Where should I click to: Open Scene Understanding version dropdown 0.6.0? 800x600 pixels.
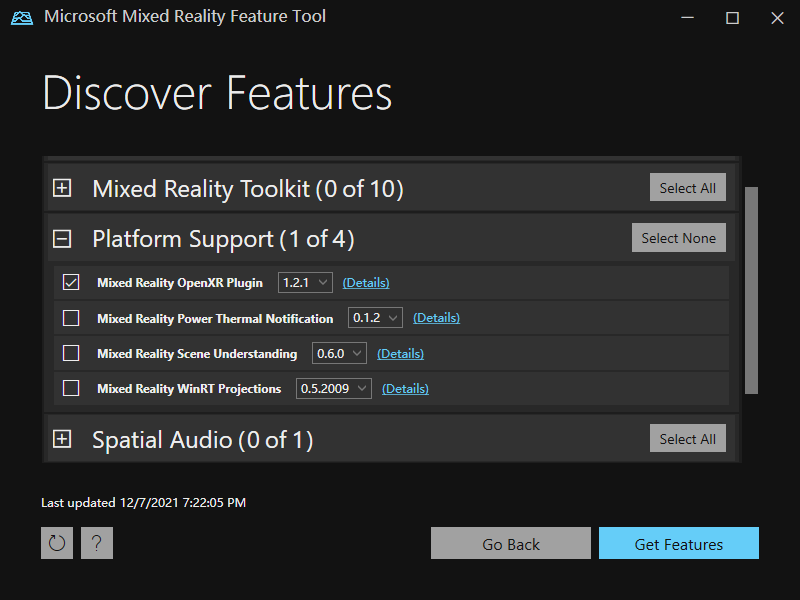(x=339, y=353)
